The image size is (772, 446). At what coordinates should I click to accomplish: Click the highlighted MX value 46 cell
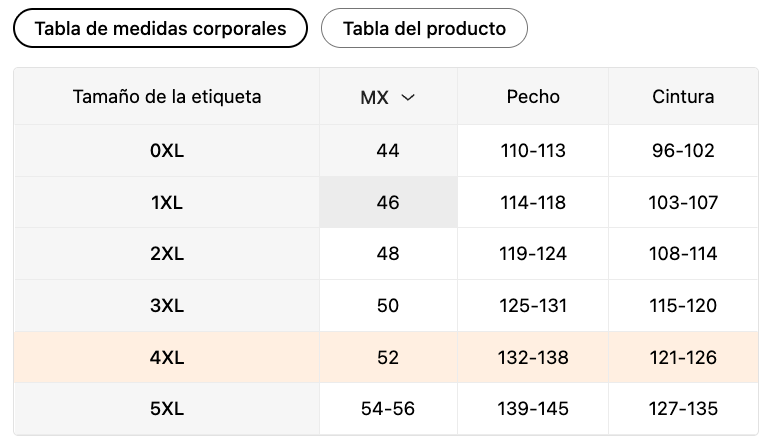[x=388, y=202]
